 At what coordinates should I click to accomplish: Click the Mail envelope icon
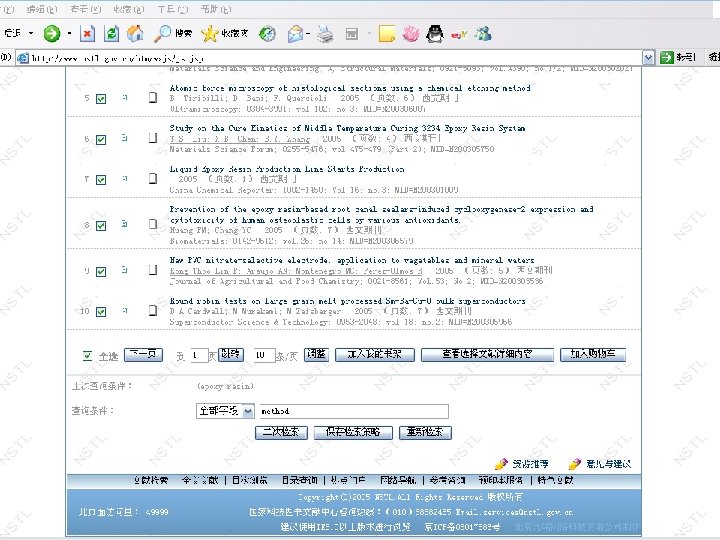(295, 34)
